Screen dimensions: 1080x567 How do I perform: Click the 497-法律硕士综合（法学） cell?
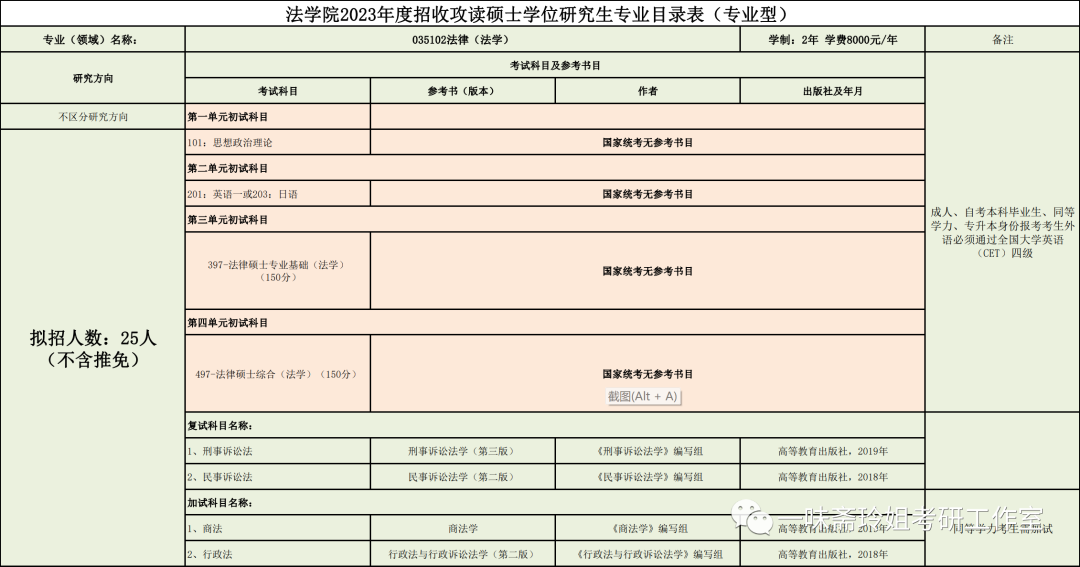tap(278, 374)
